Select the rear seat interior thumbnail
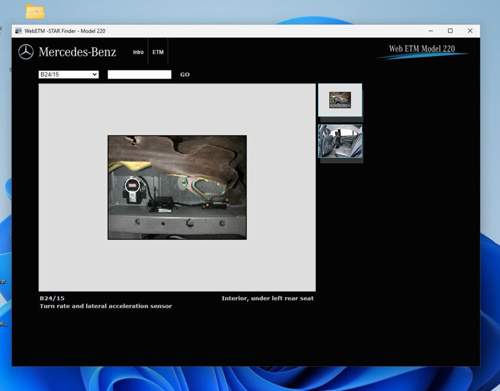The width and height of the screenshot is (500, 391). 340,141
